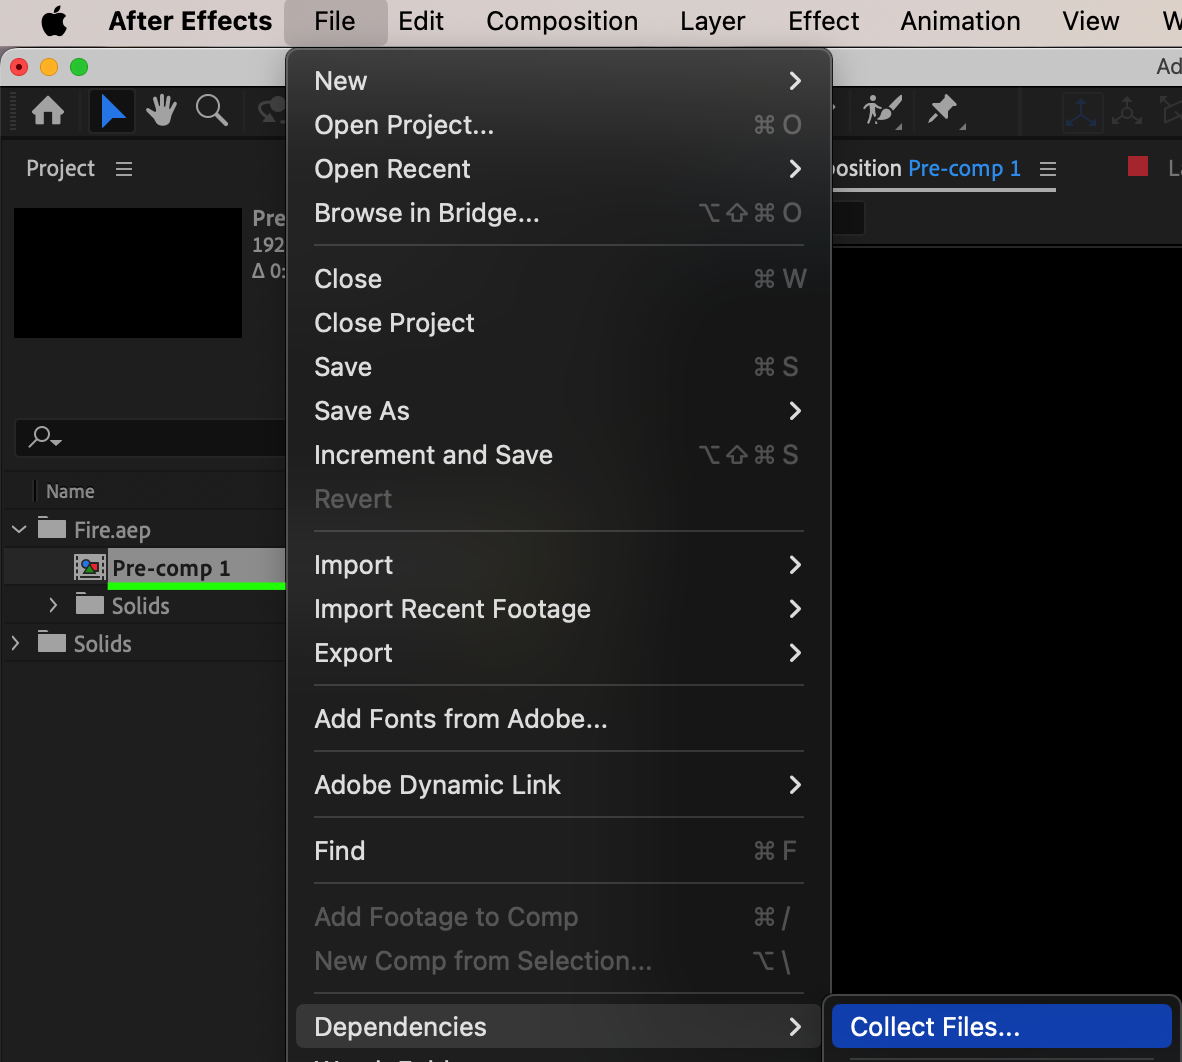Click the Pre-comp 1 composition icon
This screenshot has height=1062, width=1182.
coord(90,568)
